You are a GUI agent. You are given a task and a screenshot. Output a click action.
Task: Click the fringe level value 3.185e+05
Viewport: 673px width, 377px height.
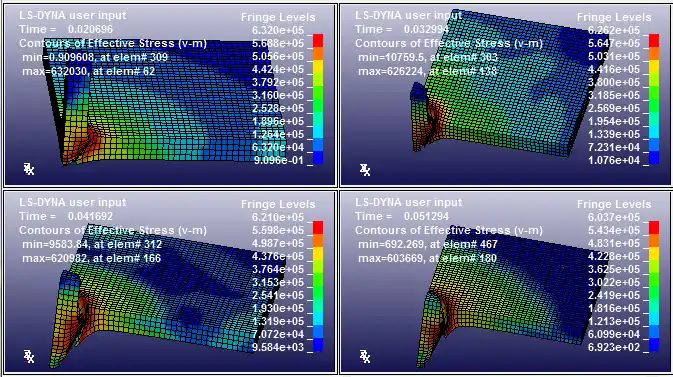tap(614, 95)
